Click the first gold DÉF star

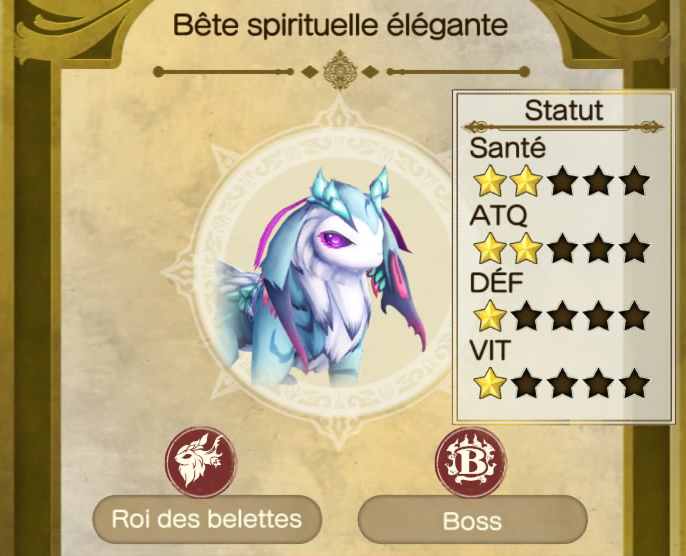tap(490, 315)
